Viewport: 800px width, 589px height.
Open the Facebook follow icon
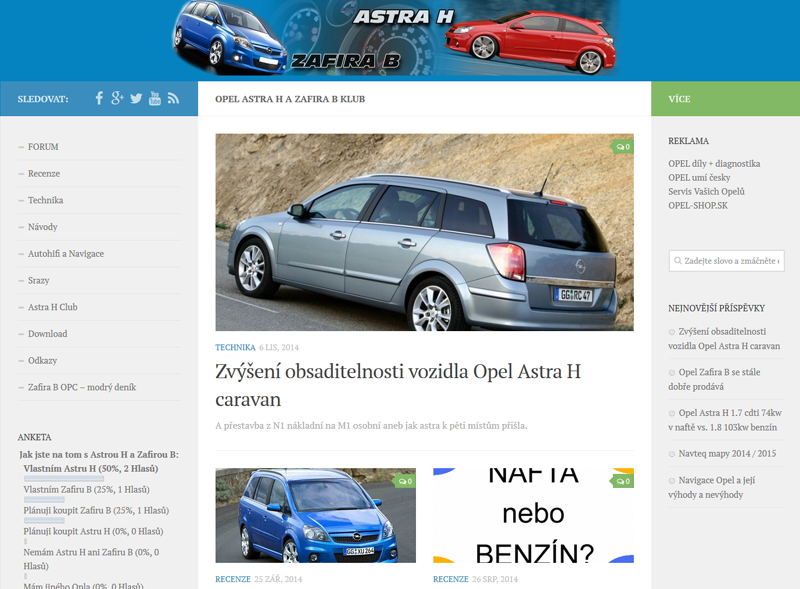pyautogui.click(x=99, y=99)
